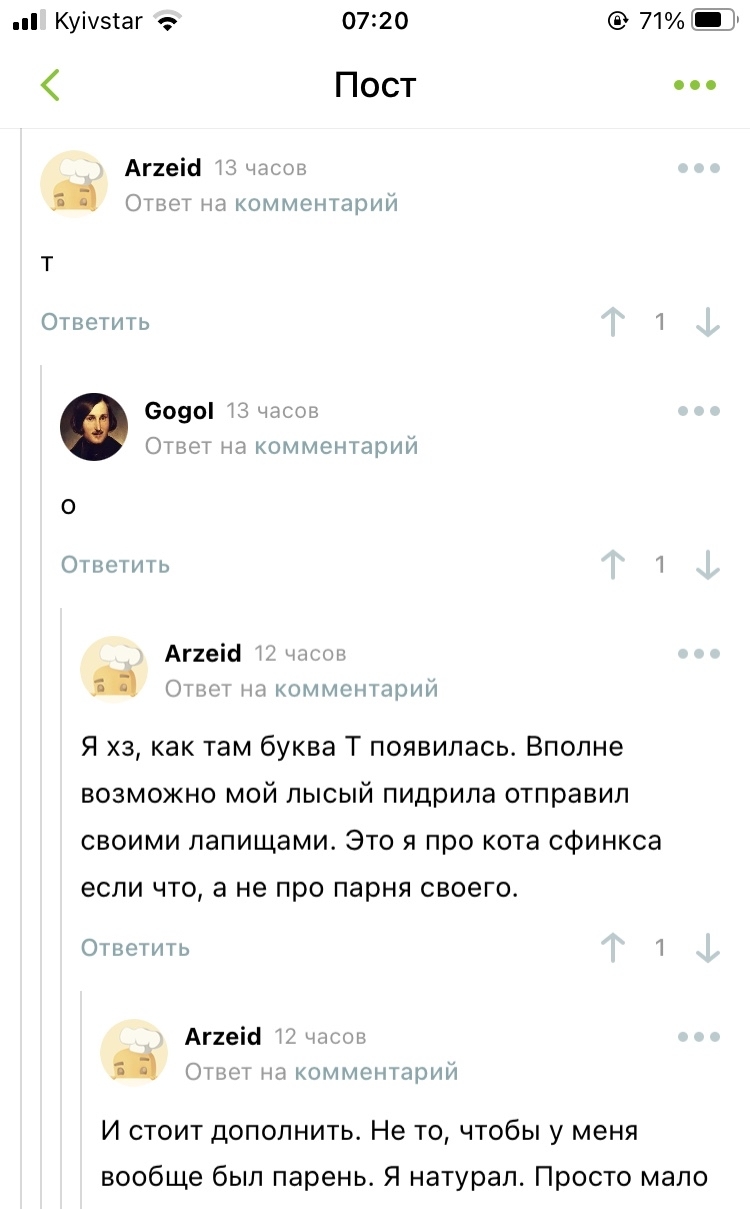Downvote Gogol's comment "о"
The image size is (750, 1209).
tap(708, 564)
